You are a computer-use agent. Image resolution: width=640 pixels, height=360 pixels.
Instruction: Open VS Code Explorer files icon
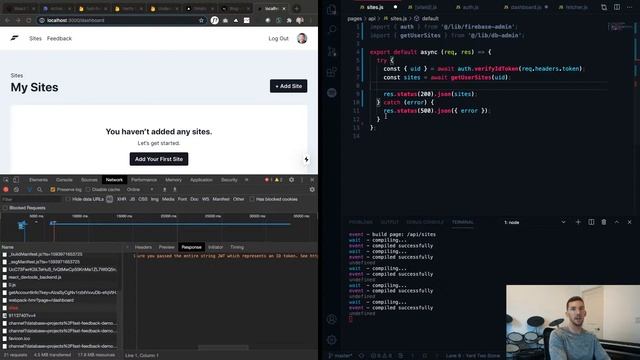(332, 9)
